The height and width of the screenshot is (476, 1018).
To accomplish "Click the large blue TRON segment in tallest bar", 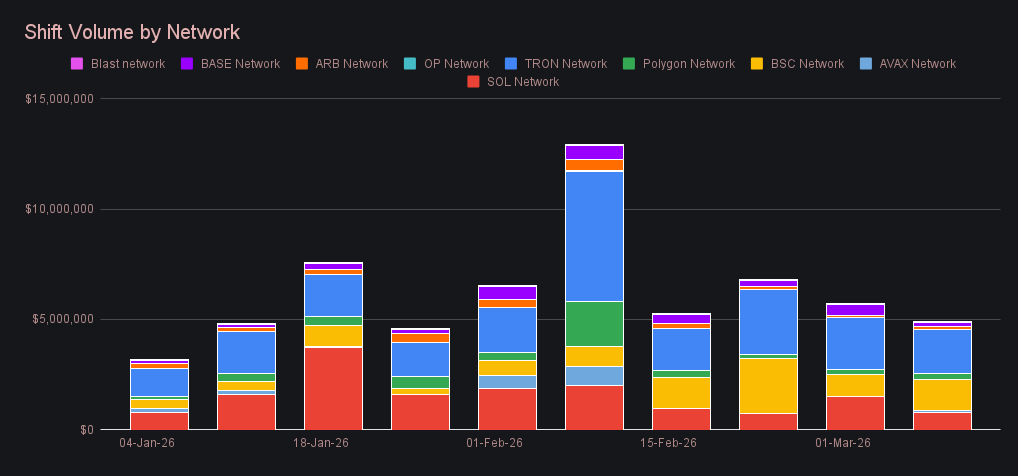I will point(594,235).
